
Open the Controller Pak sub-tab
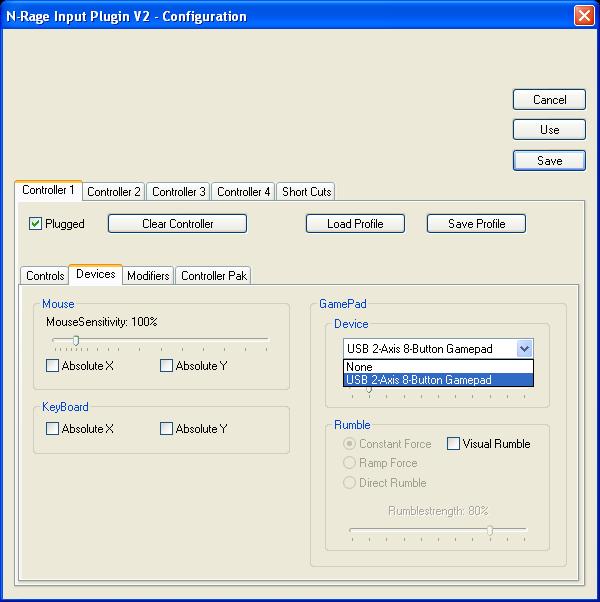(x=213, y=276)
